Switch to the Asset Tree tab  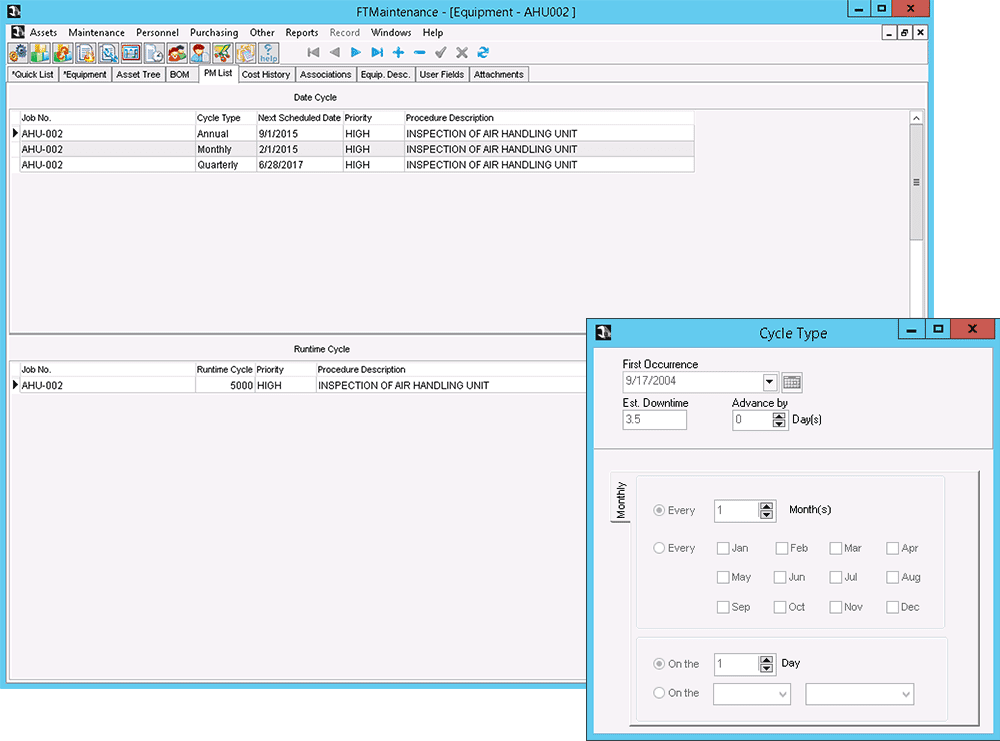pos(138,75)
